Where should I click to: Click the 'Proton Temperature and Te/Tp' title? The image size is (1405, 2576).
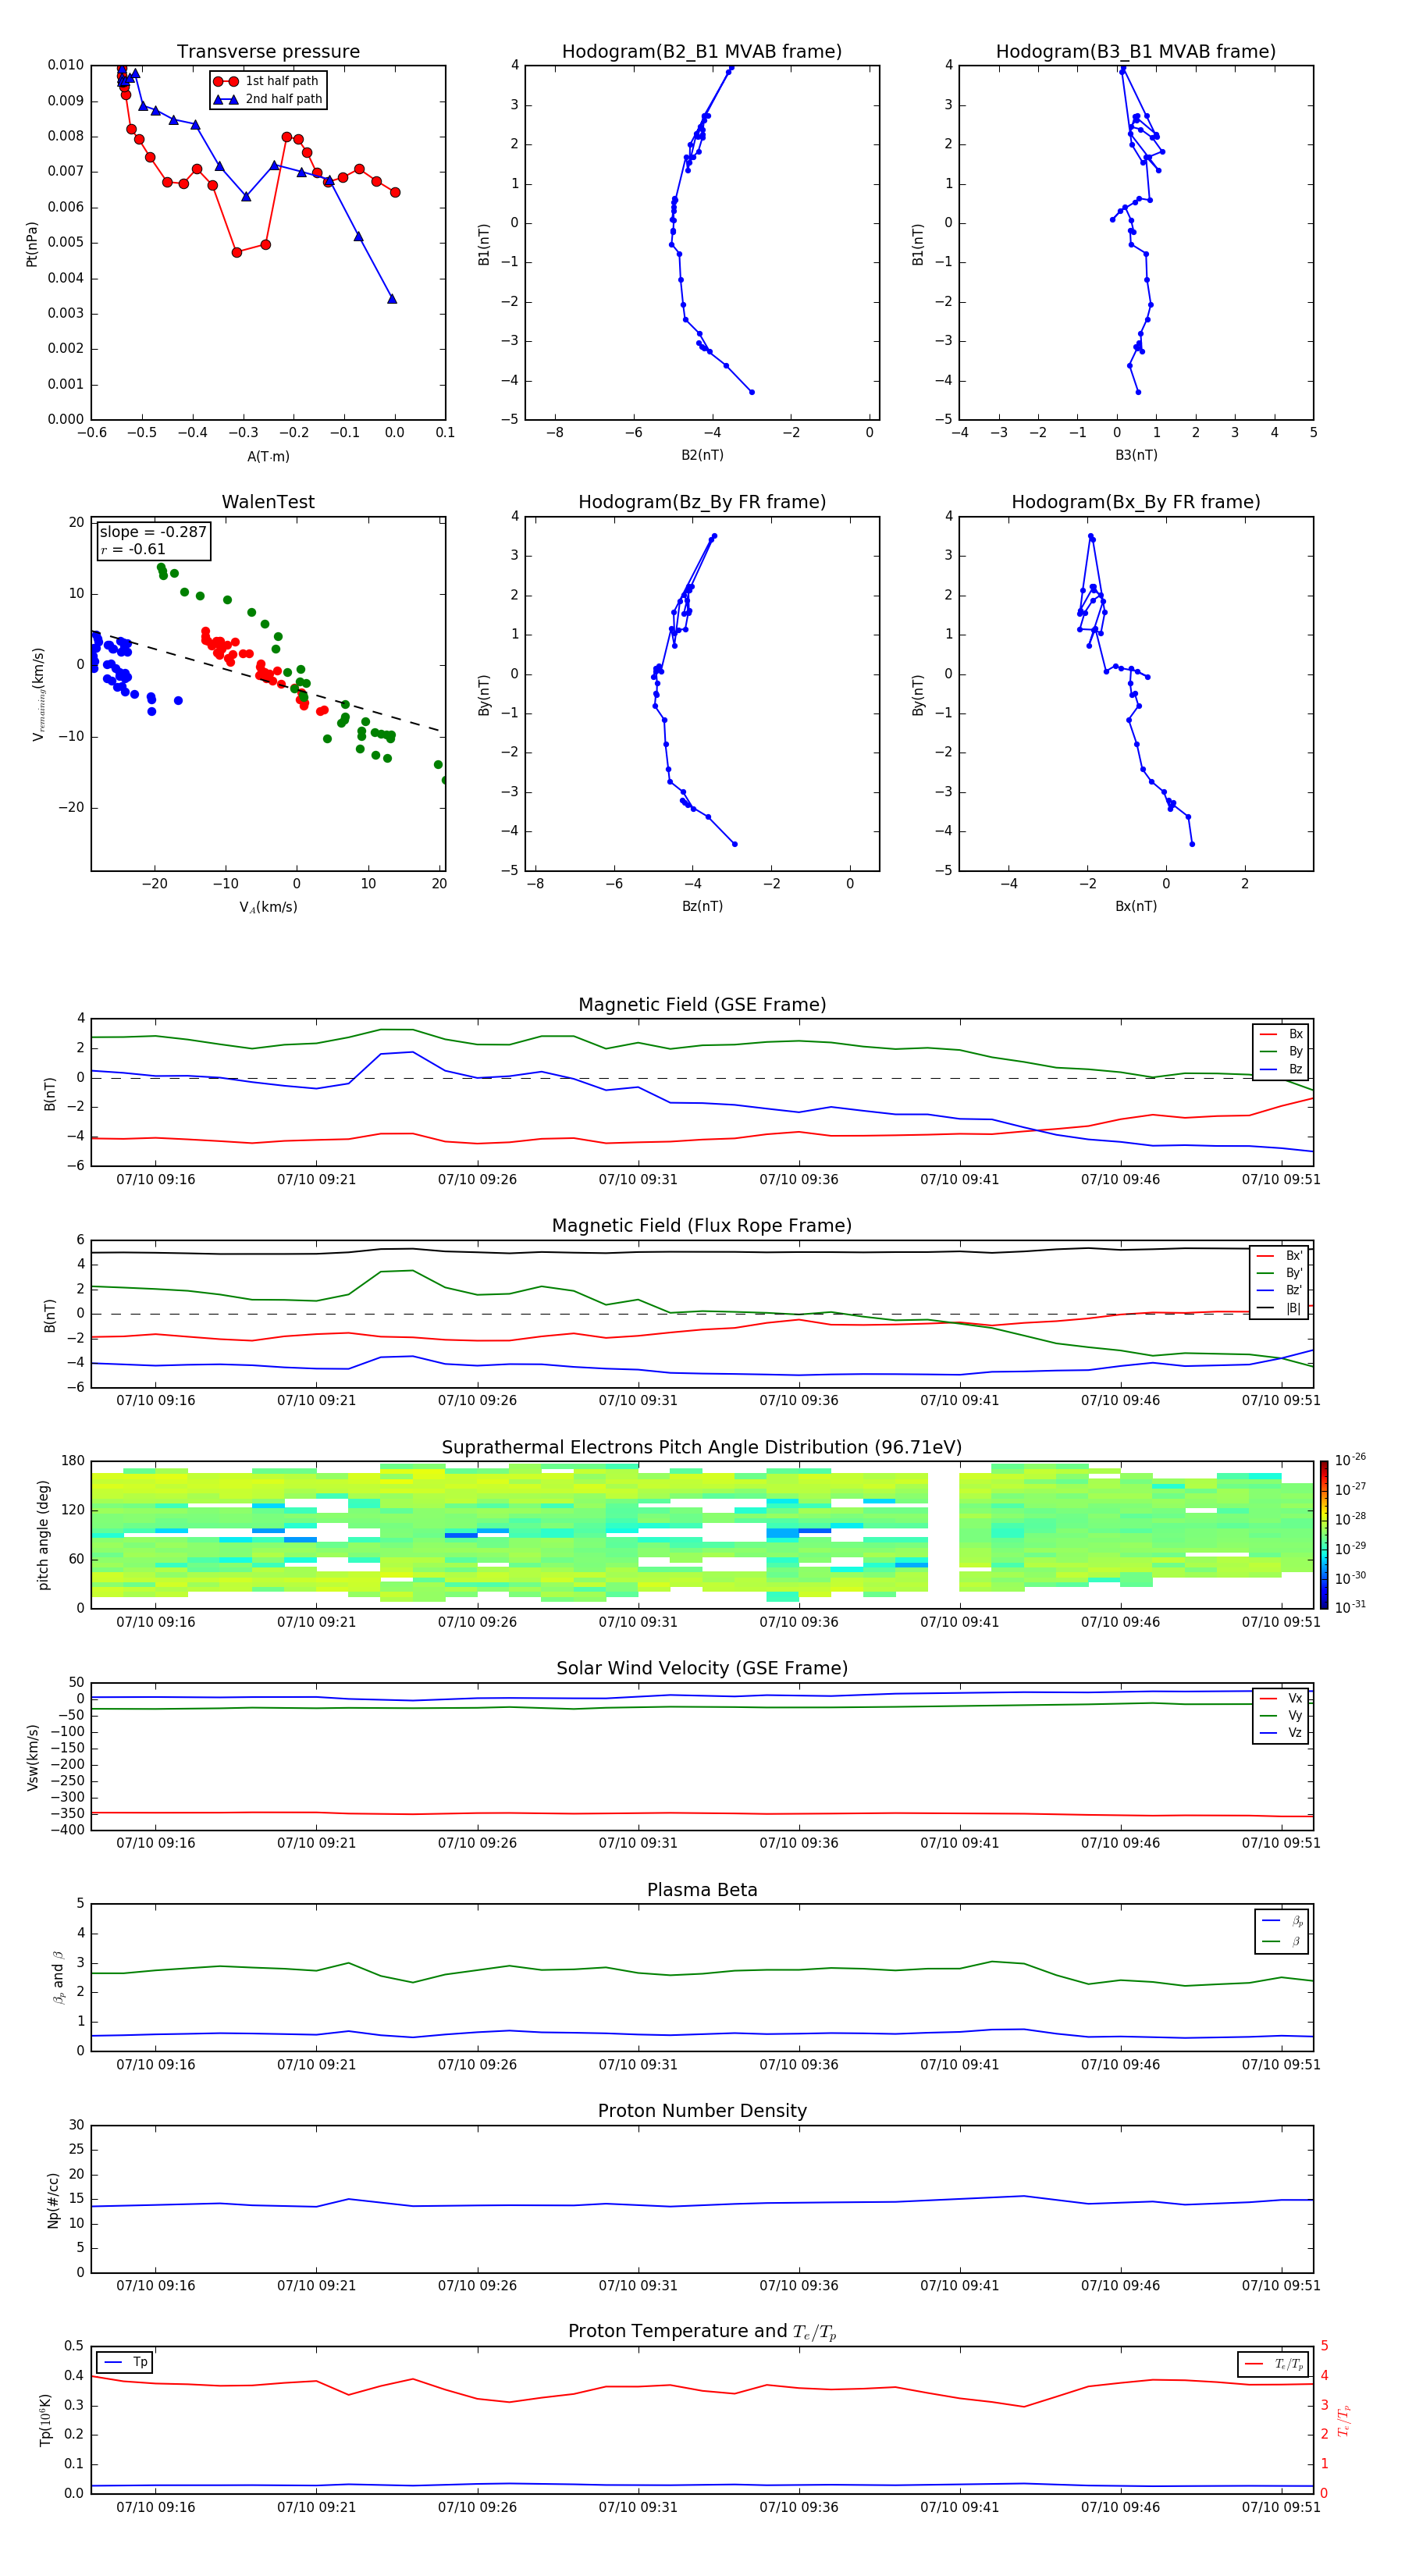tap(702, 2332)
